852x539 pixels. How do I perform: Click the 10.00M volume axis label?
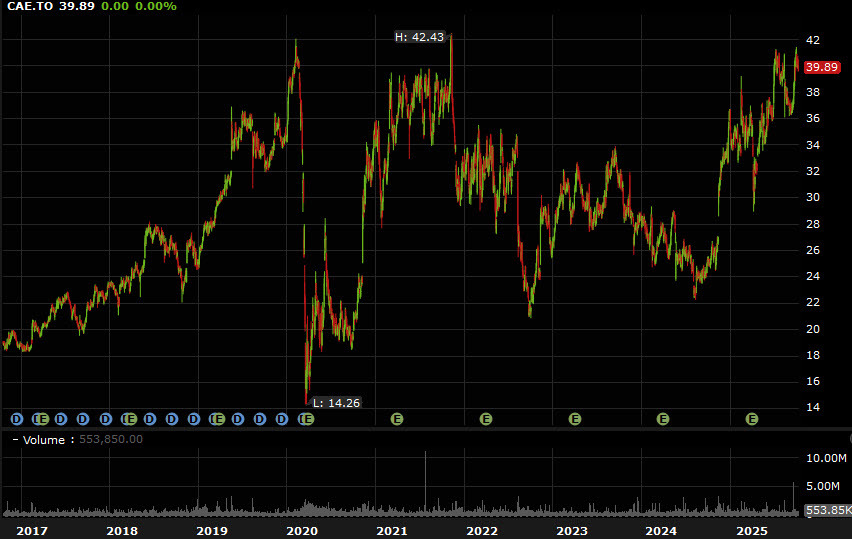pos(826,458)
